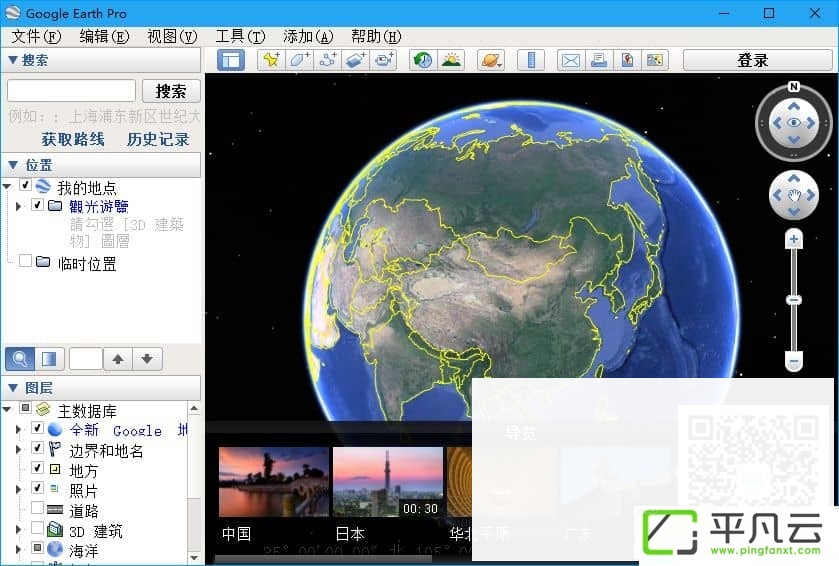Screen dimensions: 839x566
Task: Collapse the 我的地点 tree node
Action: click(7, 186)
